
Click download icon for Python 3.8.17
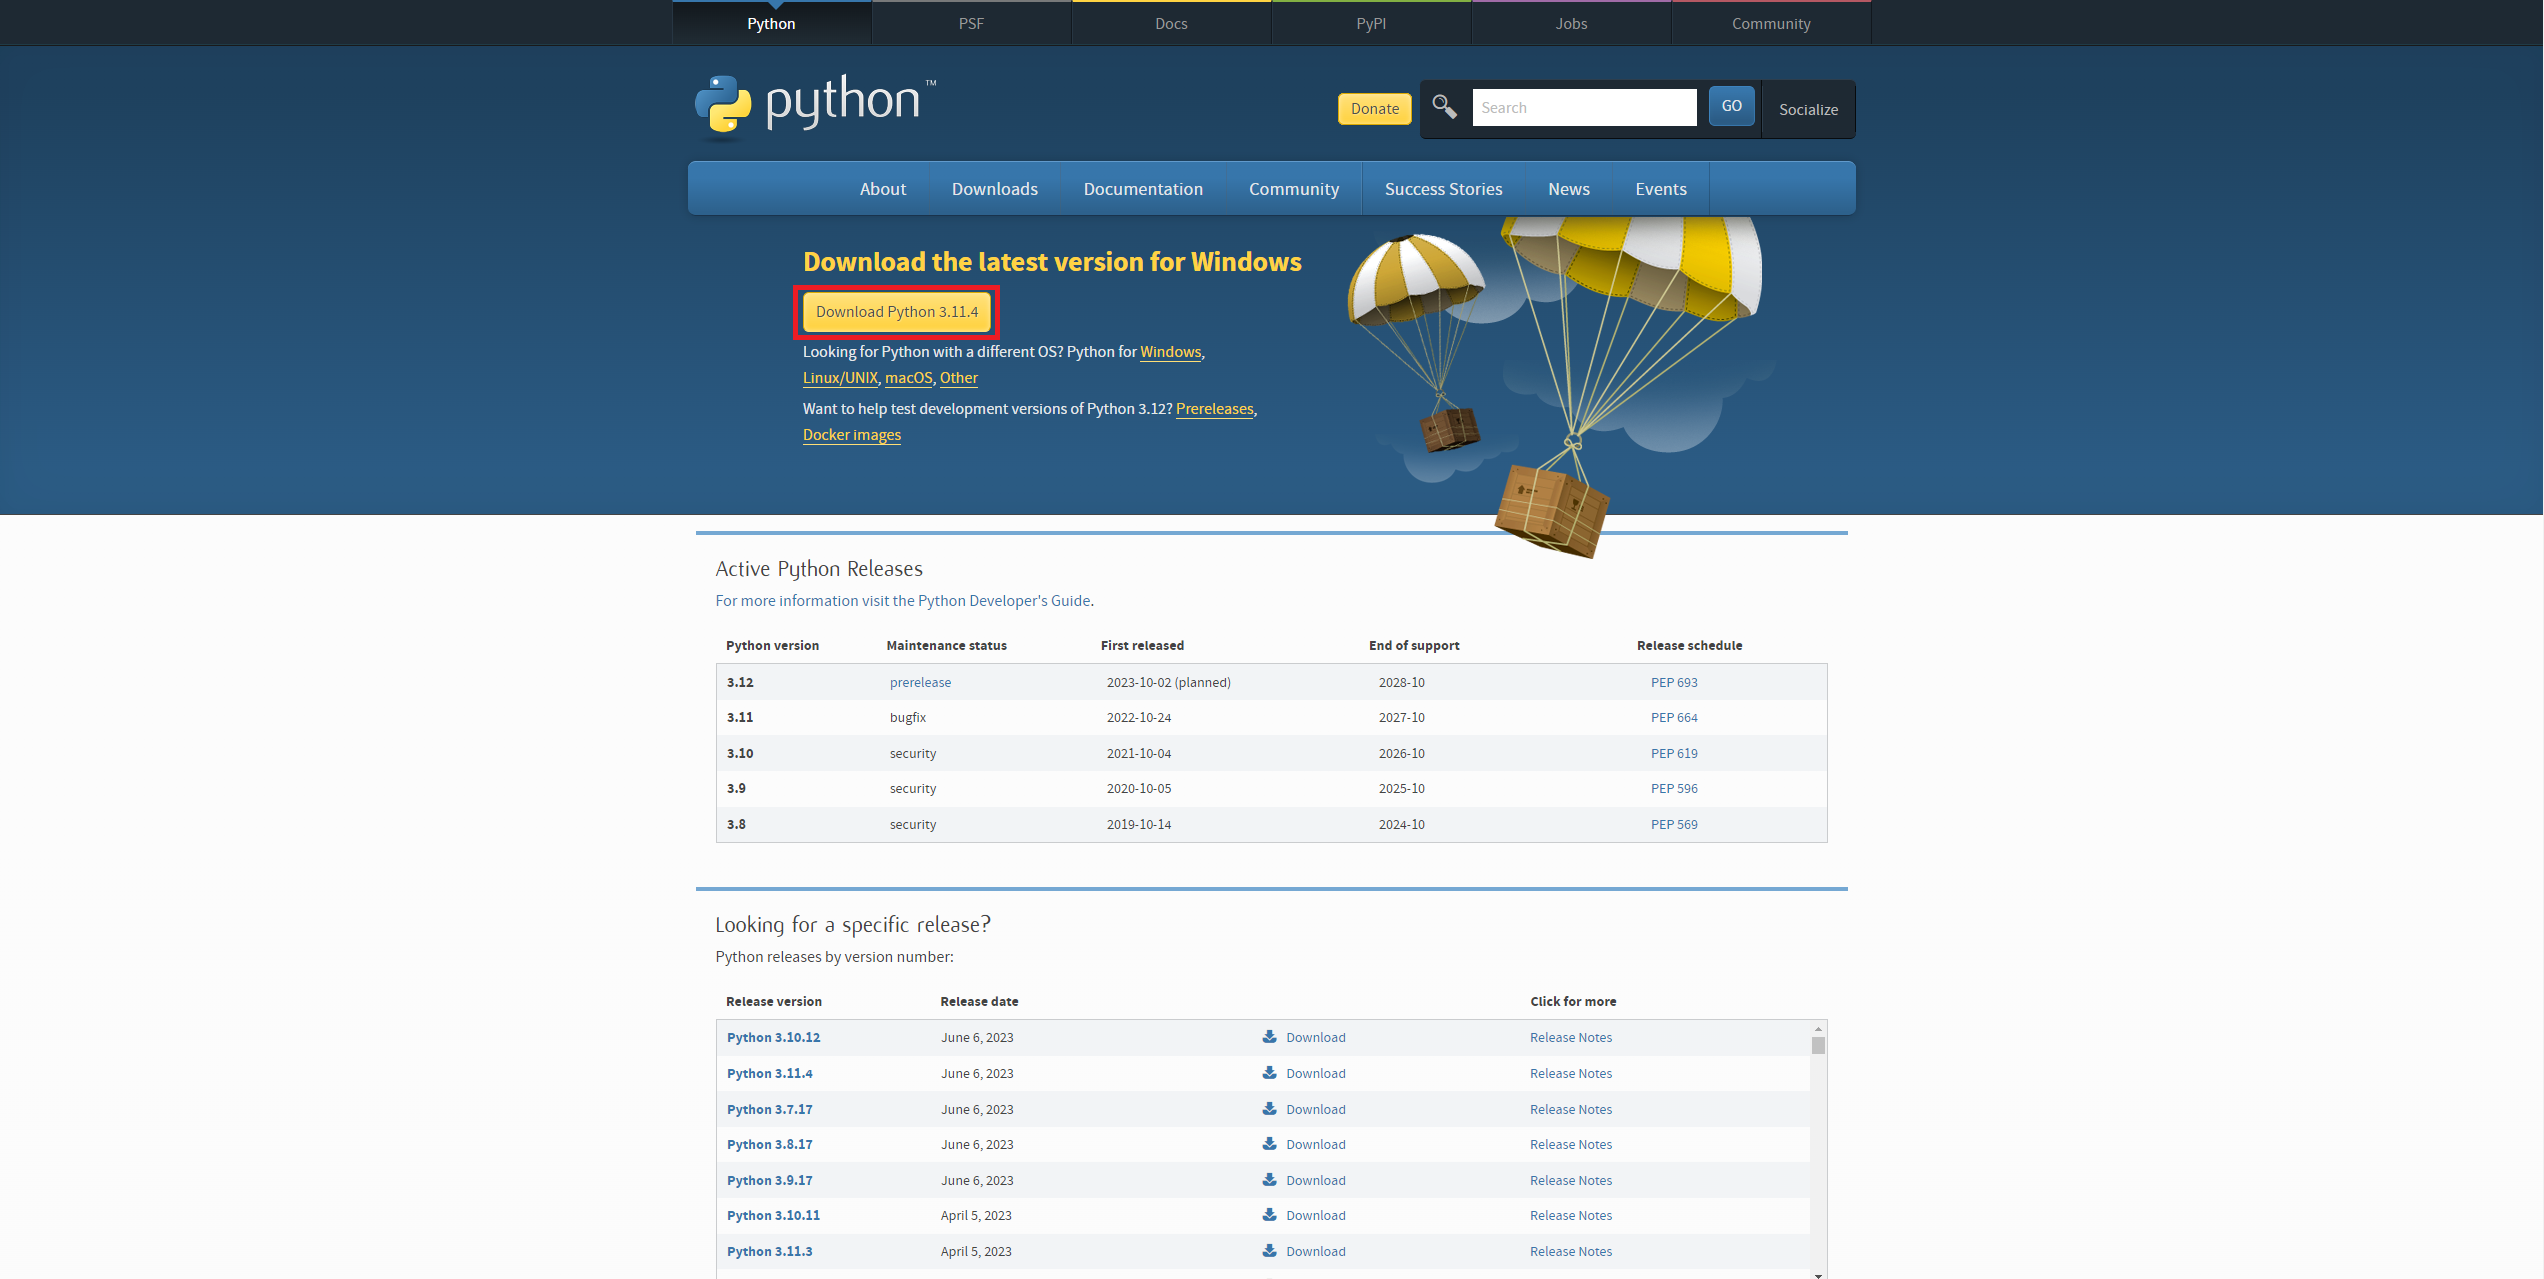click(x=1269, y=1144)
